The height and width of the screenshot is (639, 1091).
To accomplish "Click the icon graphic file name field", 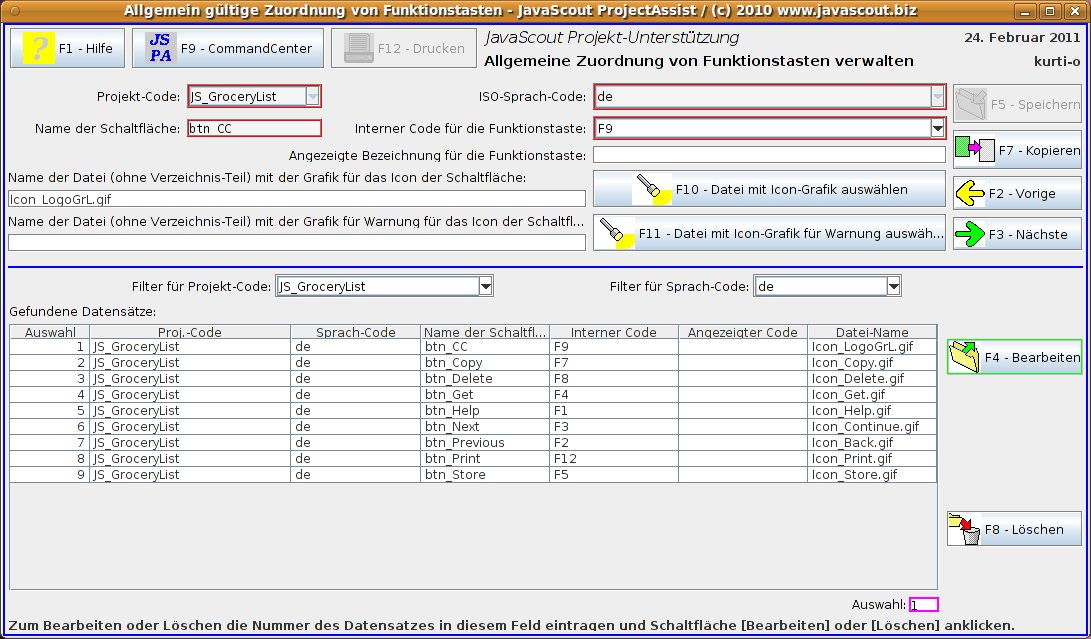I will [296, 199].
